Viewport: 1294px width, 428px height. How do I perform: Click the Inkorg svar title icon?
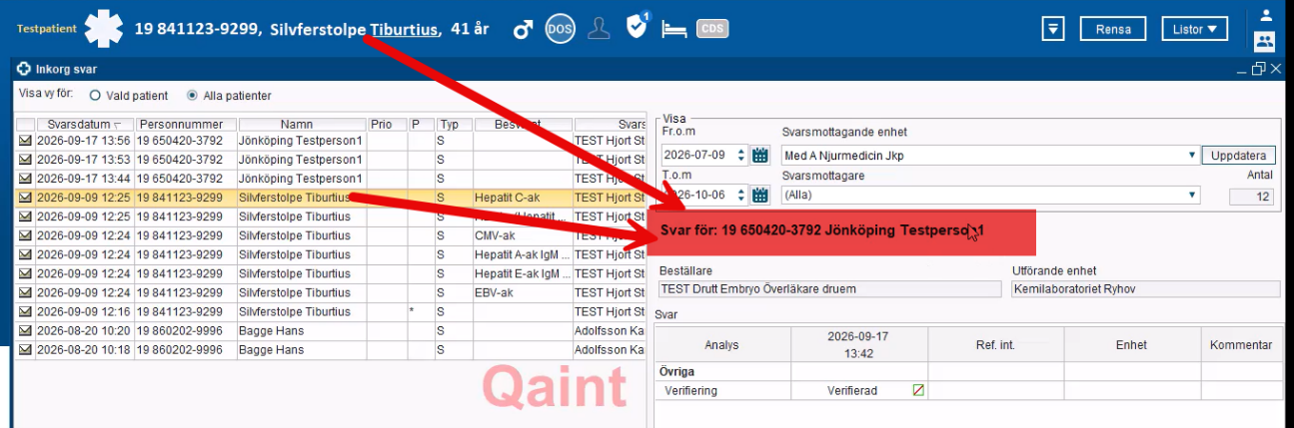tap(25, 69)
